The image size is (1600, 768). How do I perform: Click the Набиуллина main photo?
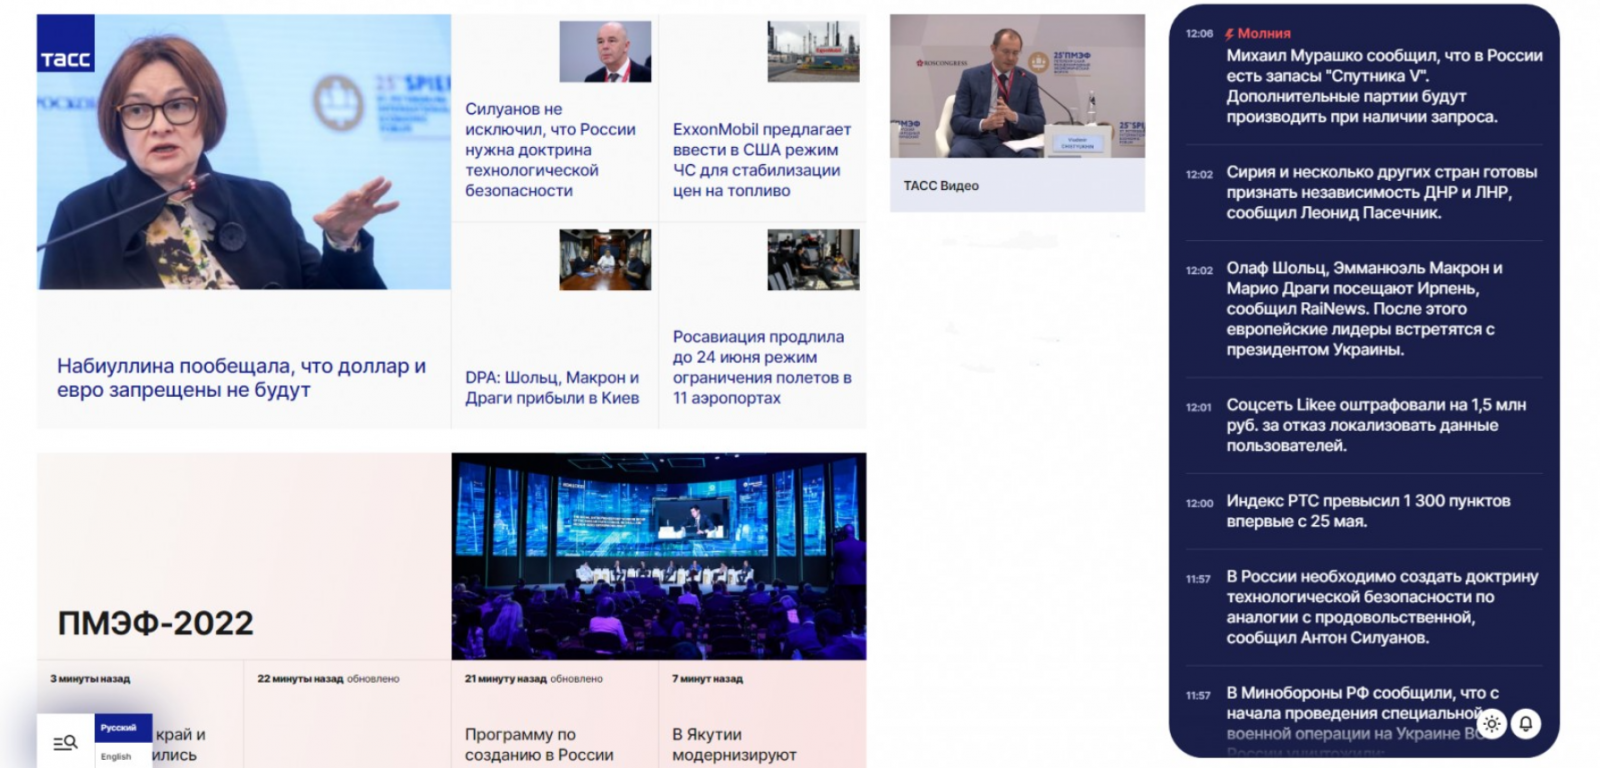(x=244, y=152)
